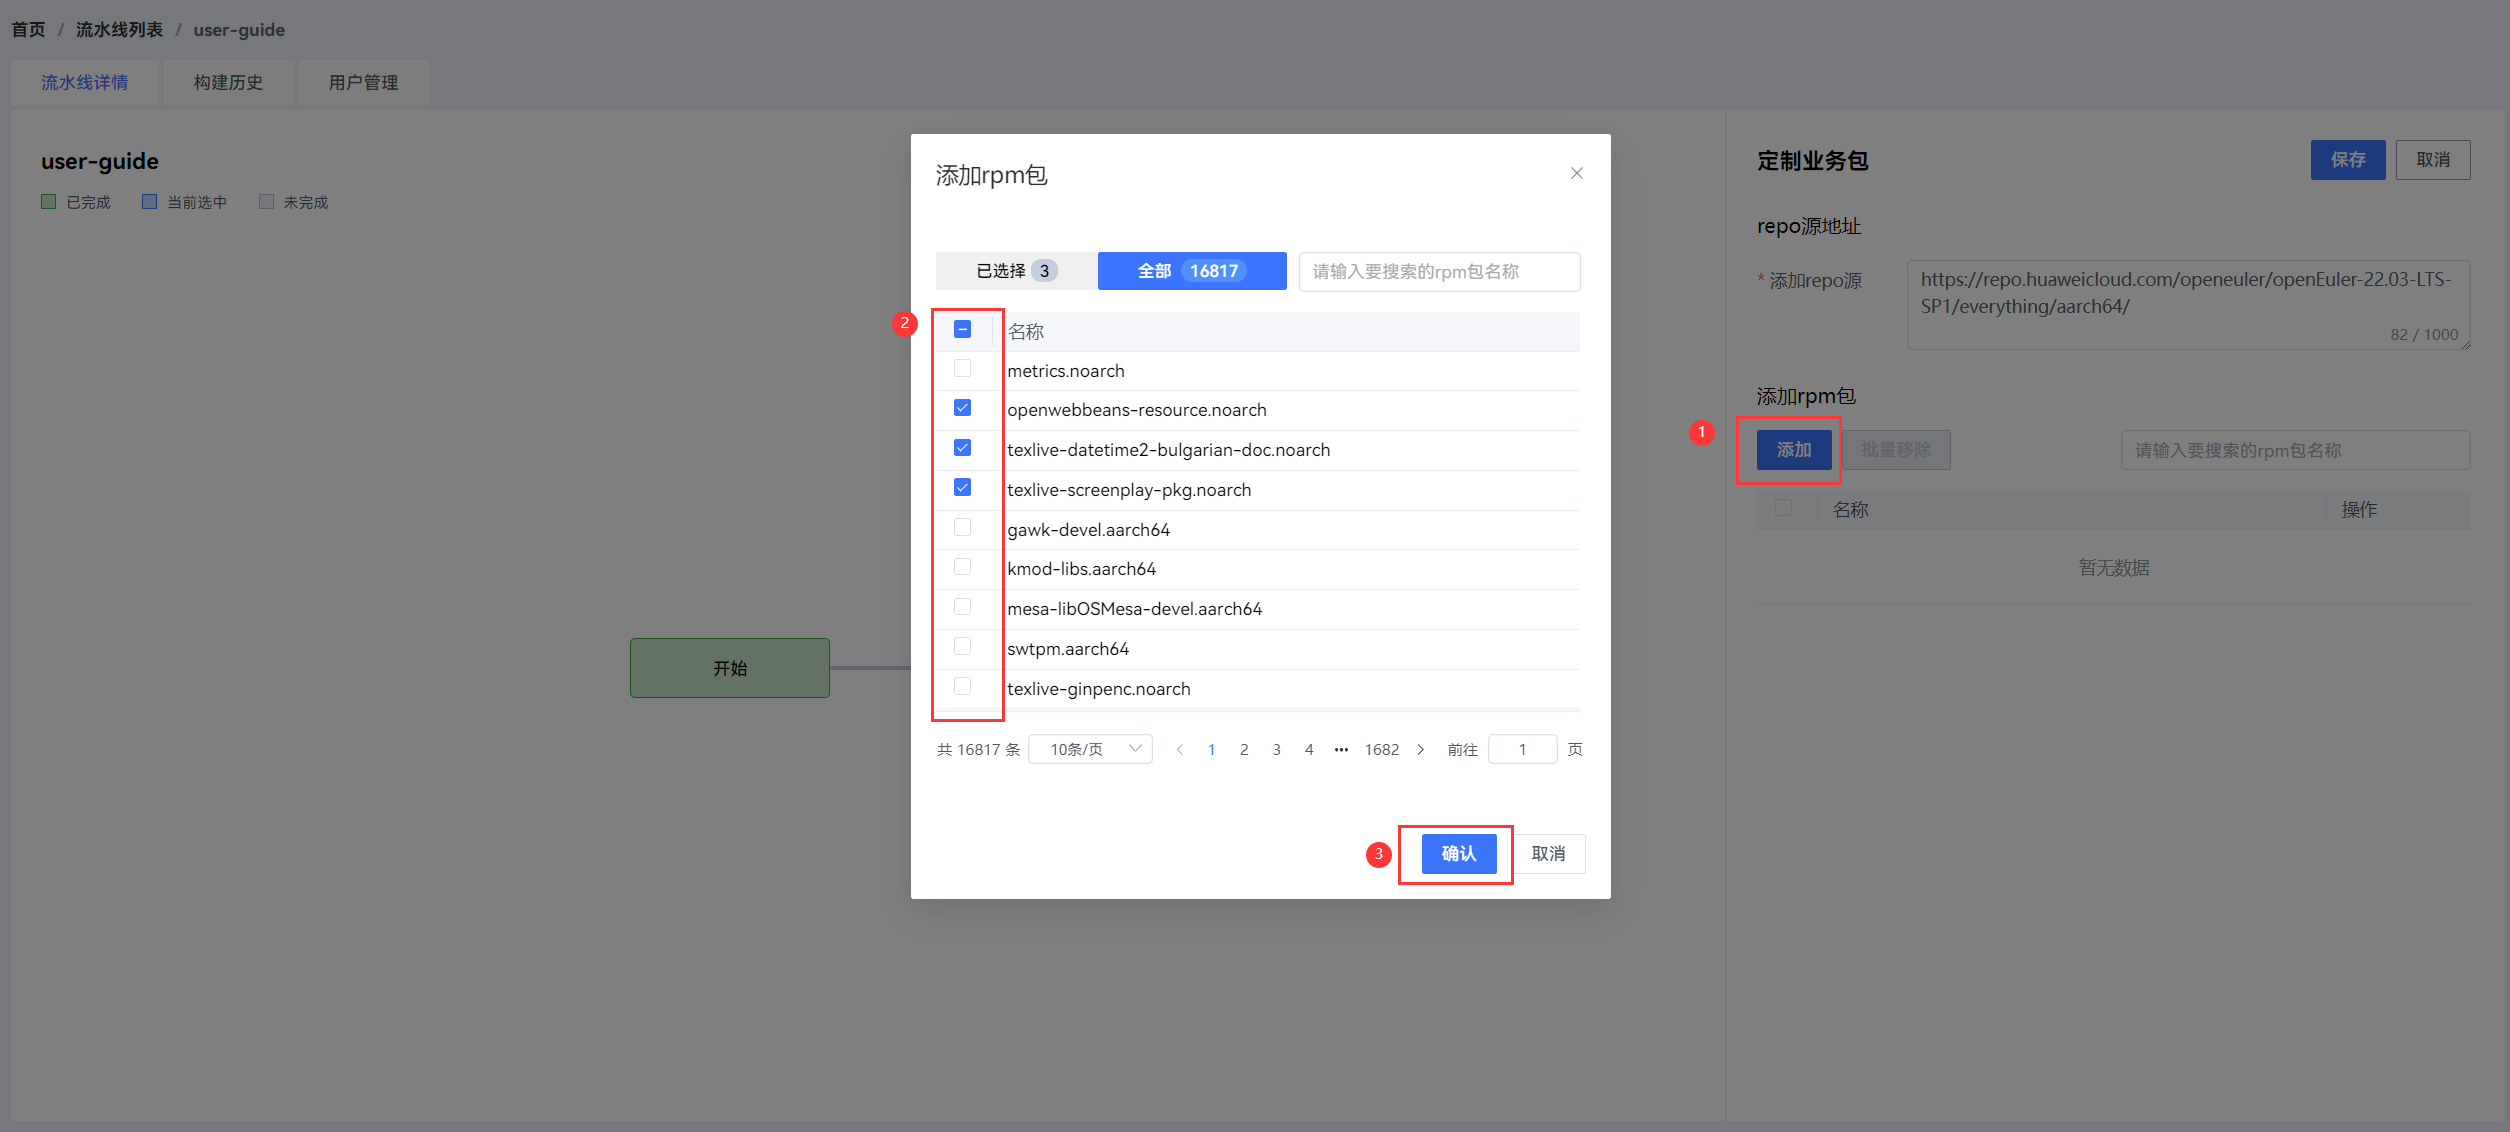
Task: Select the gawk-devel.aarch64 checkbox
Action: (x=962, y=527)
